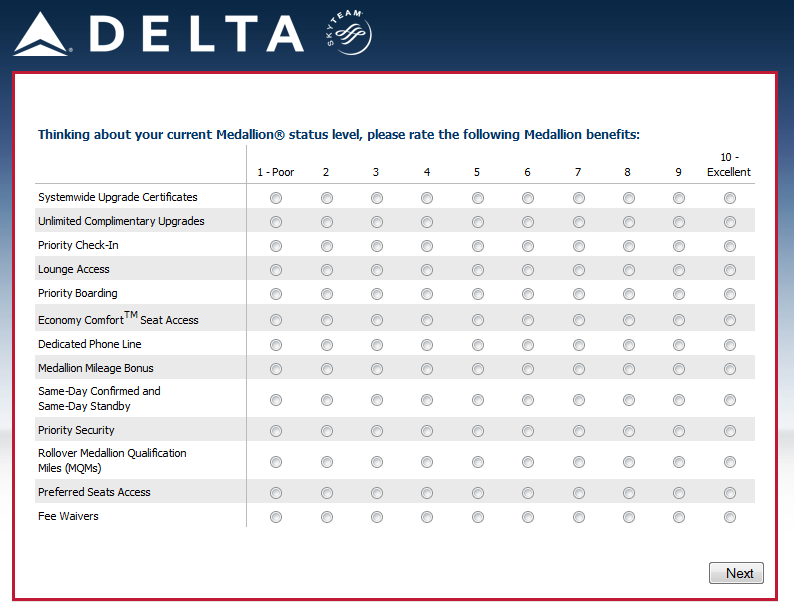Rate Systemwide Upgrade Certificates as 1 - Poor
The height and width of the screenshot is (615, 794).
(x=276, y=198)
